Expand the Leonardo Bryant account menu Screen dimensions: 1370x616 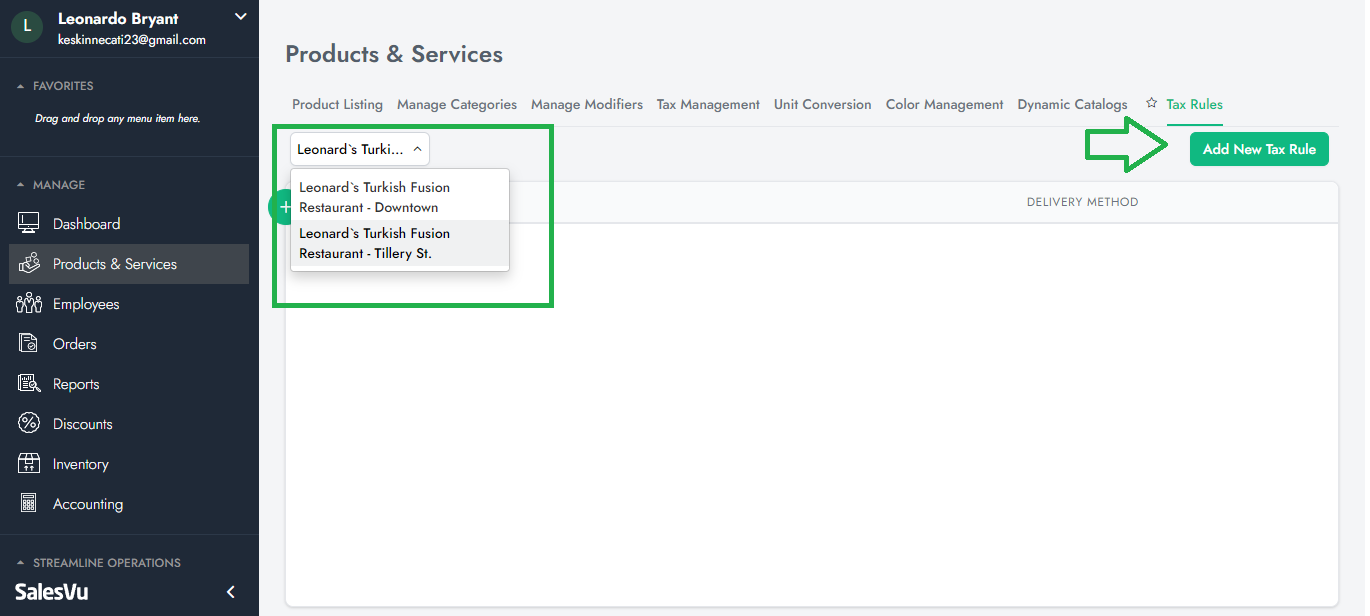coord(240,16)
